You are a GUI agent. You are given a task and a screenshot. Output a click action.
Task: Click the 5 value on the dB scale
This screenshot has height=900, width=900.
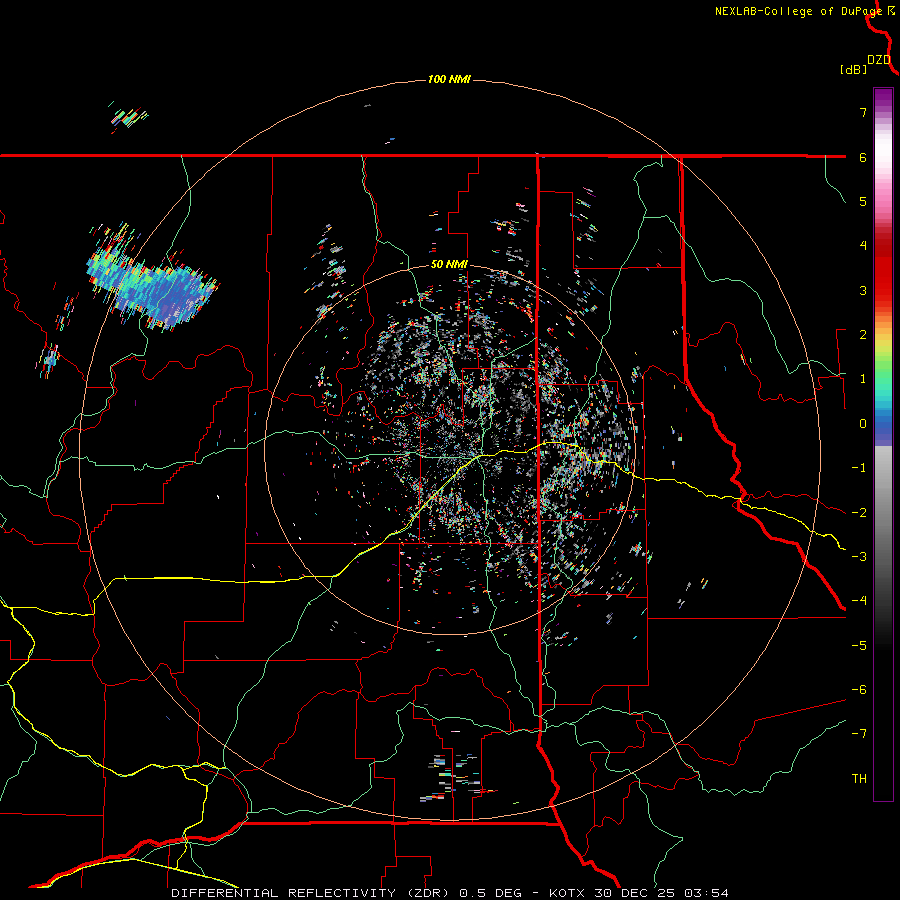click(x=863, y=201)
